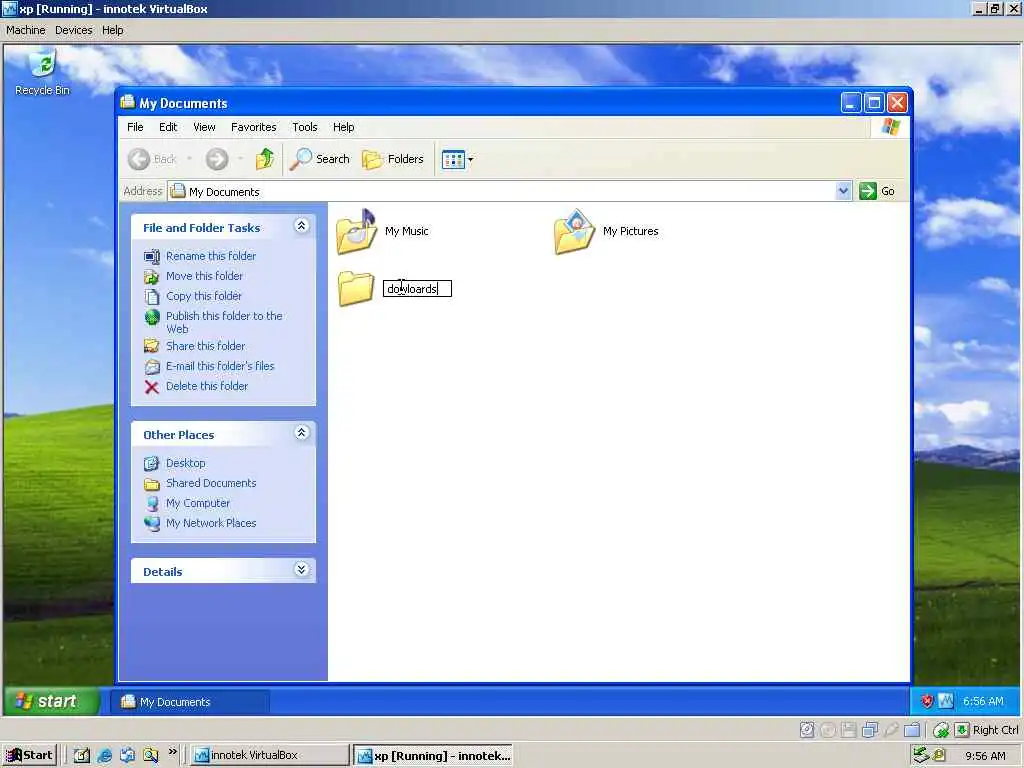The width and height of the screenshot is (1024, 768).
Task: Open the Views dropdown button
Action: [457, 159]
